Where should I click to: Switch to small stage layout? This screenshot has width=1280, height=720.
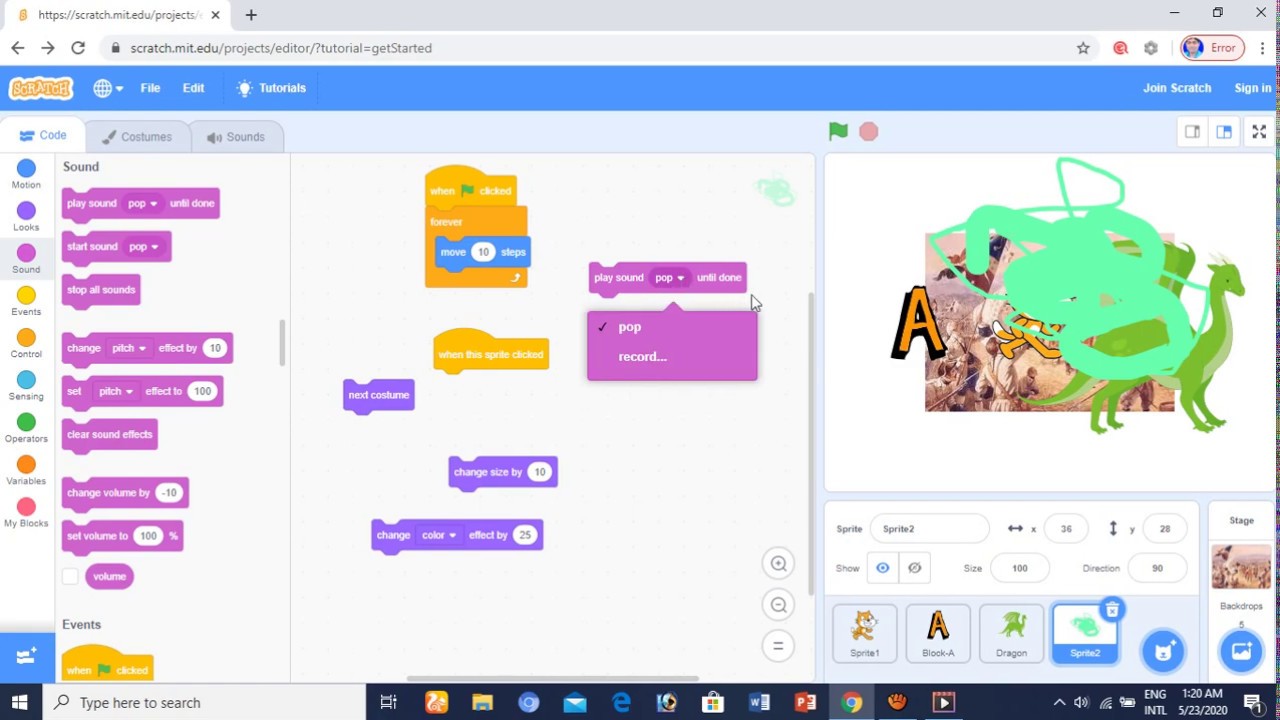1192,132
